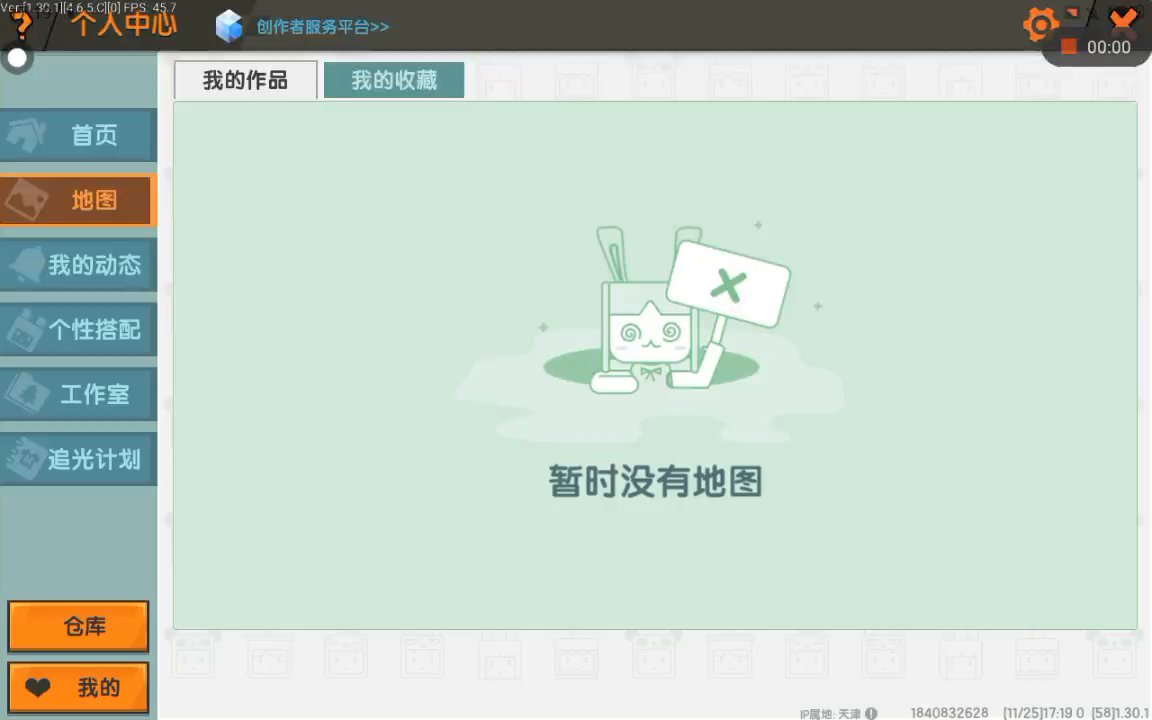
Task: Go to 工作室 in the sidebar
Action: coord(78,394)
